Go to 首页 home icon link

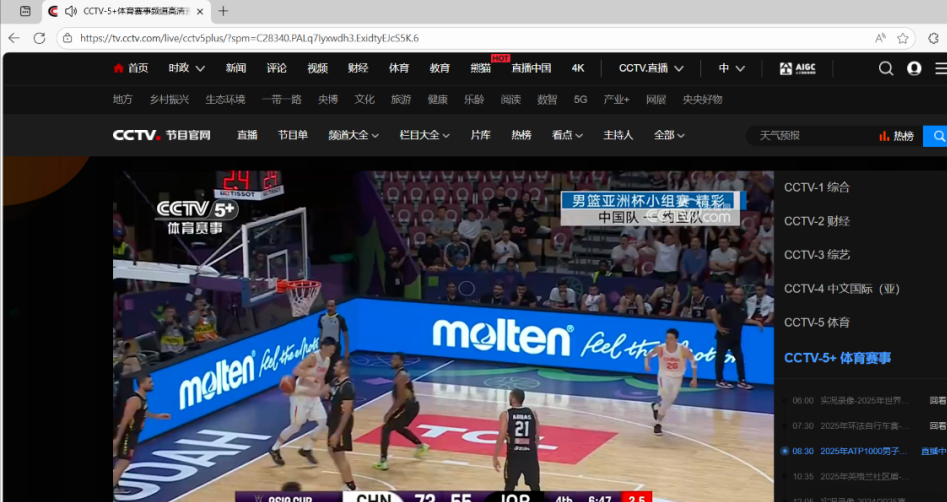pos(130,68)
